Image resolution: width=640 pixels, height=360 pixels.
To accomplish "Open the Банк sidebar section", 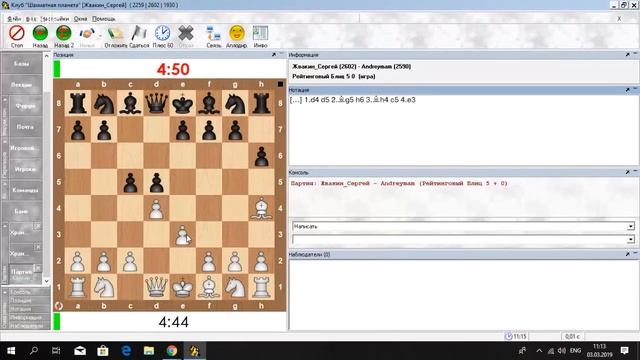I will (x=21, y=211).
